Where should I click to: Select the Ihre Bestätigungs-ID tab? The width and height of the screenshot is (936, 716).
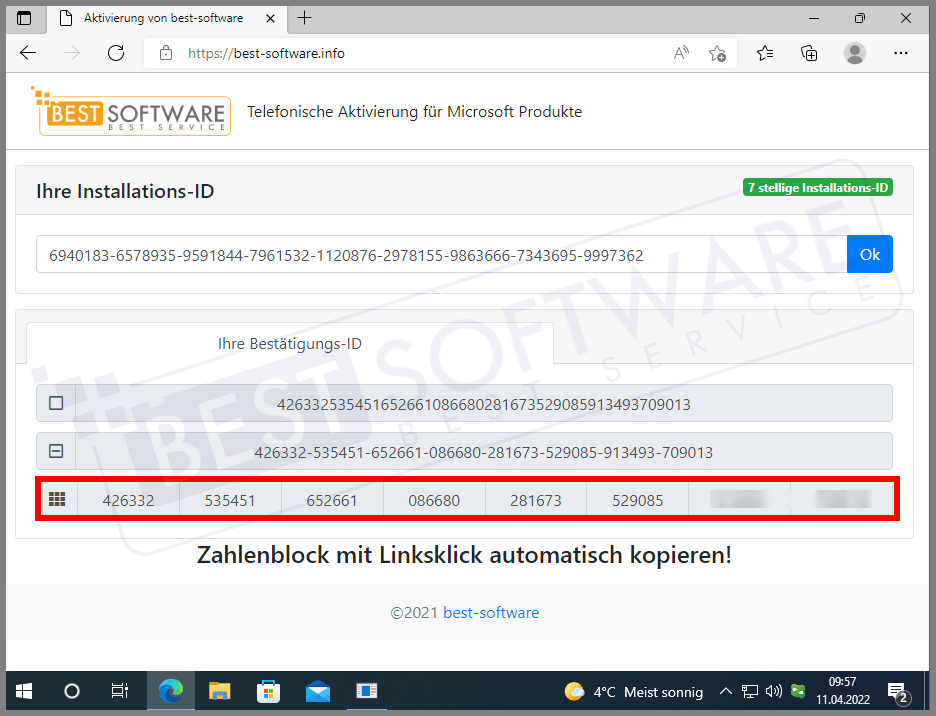tap(289, 344)
